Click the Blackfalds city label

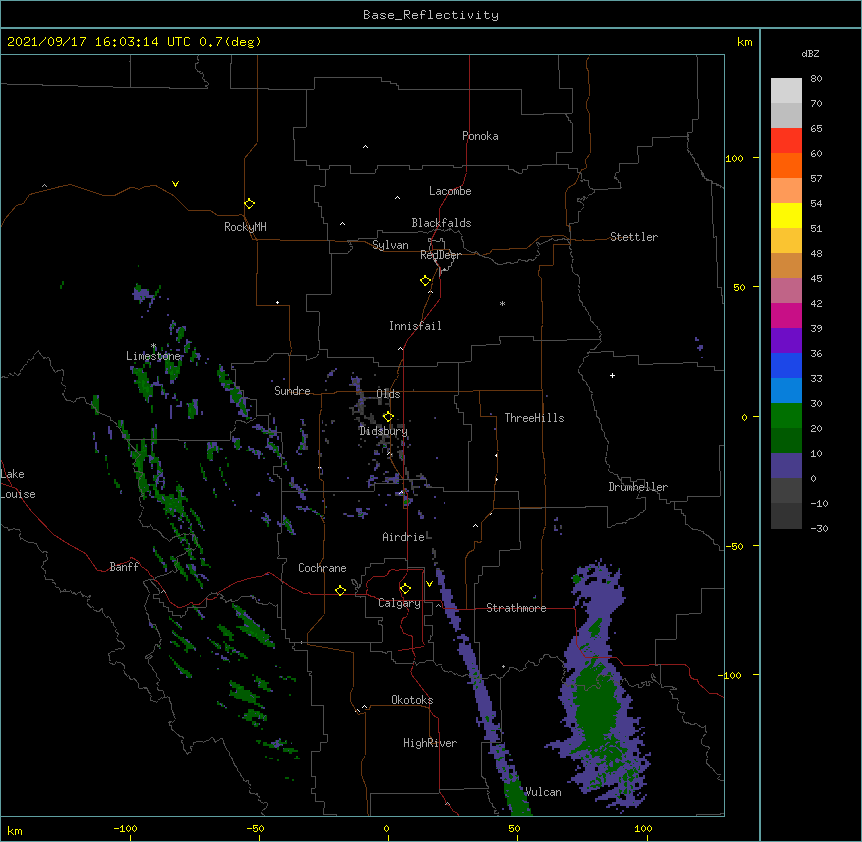click(441, 223)
